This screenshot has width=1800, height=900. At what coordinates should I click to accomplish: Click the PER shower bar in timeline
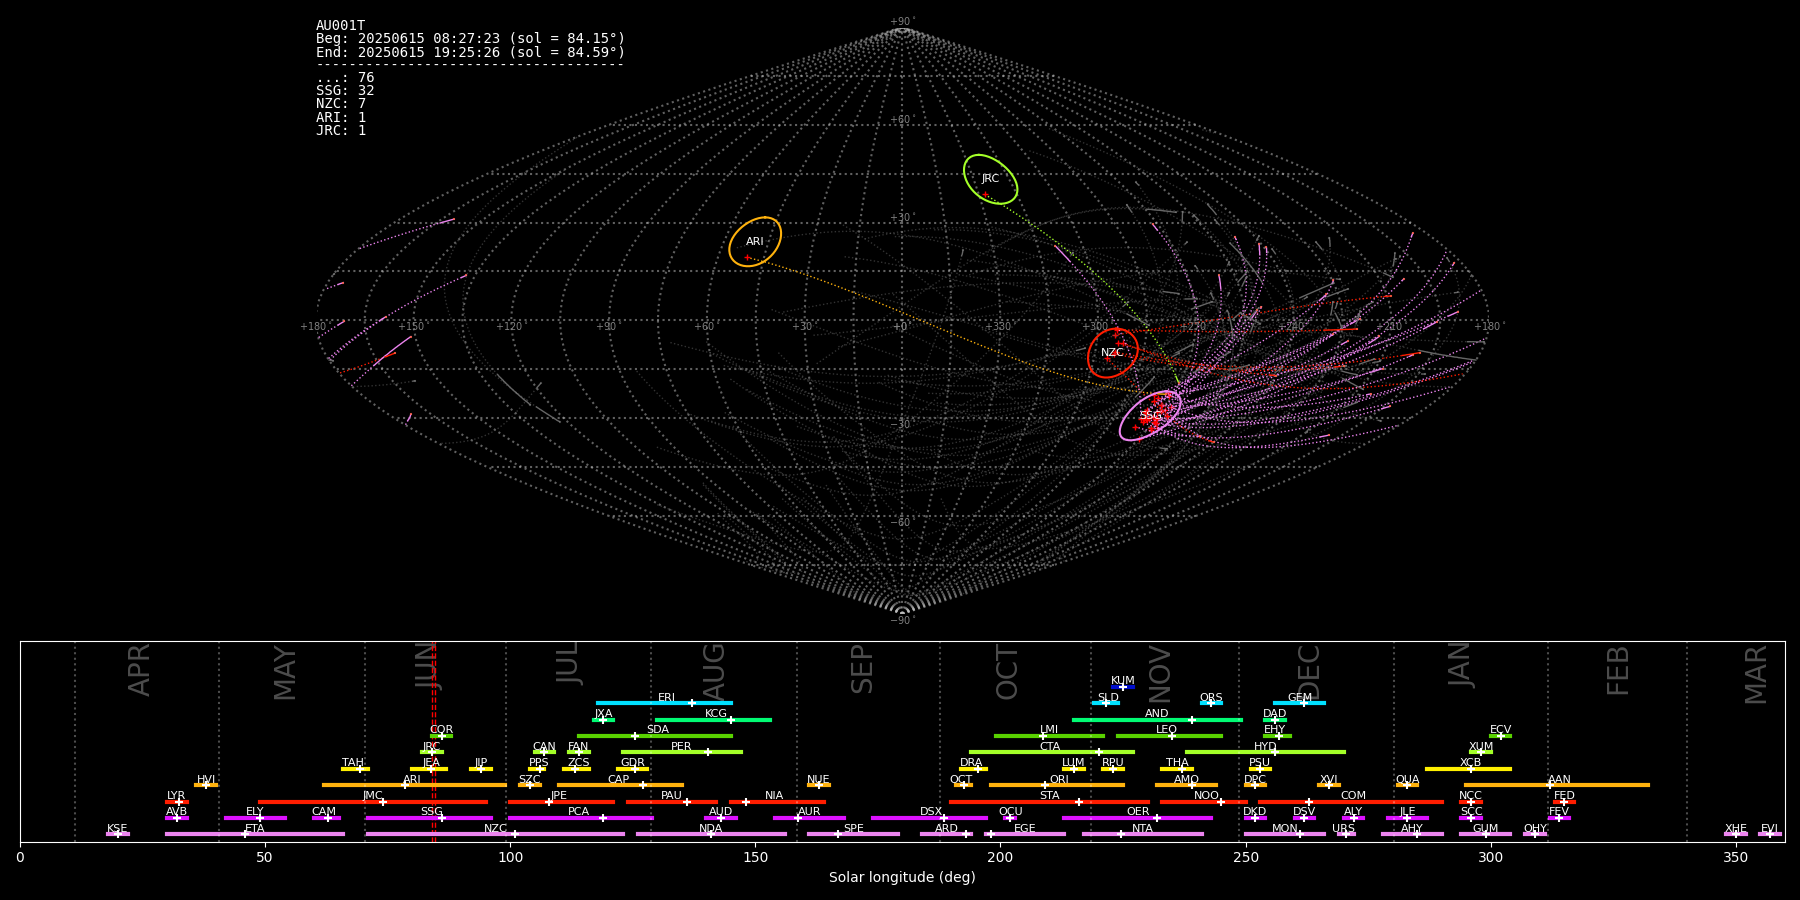click(682, 752)
